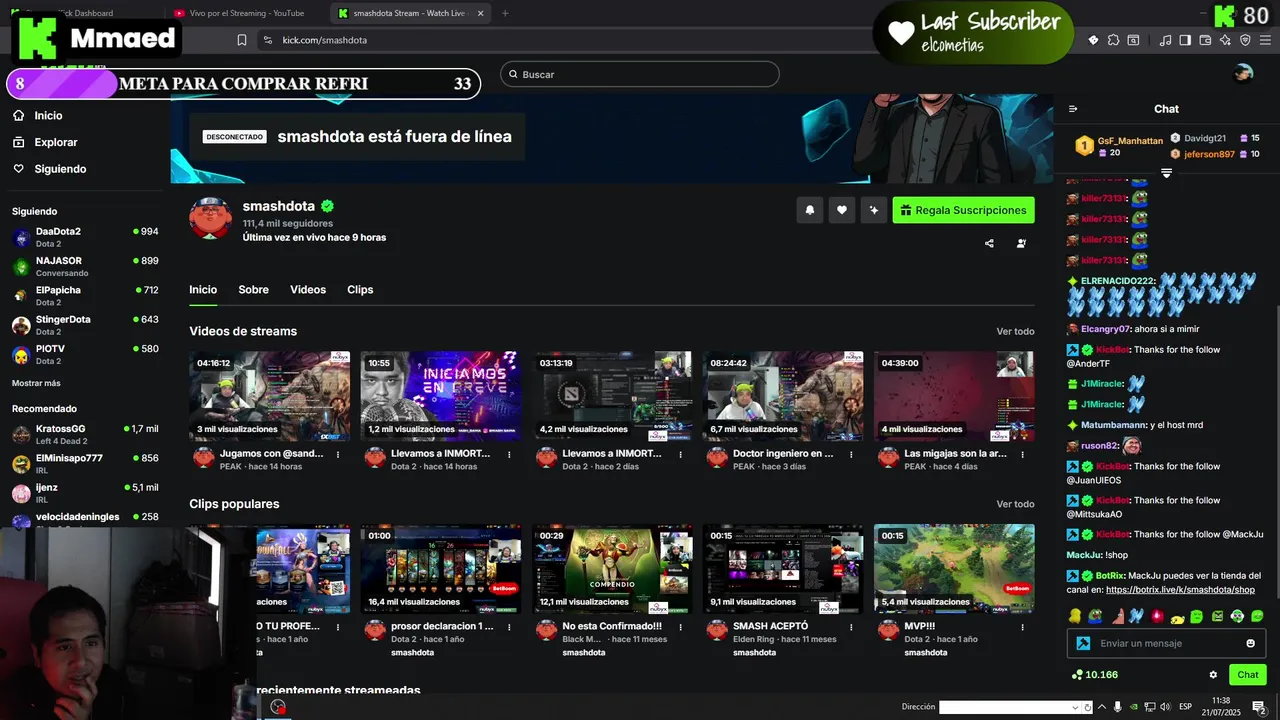Screen dimensions: 1280x720
Task: Open options menu for 'Doctor ingeniero en...' video
Action: point(852,454)
